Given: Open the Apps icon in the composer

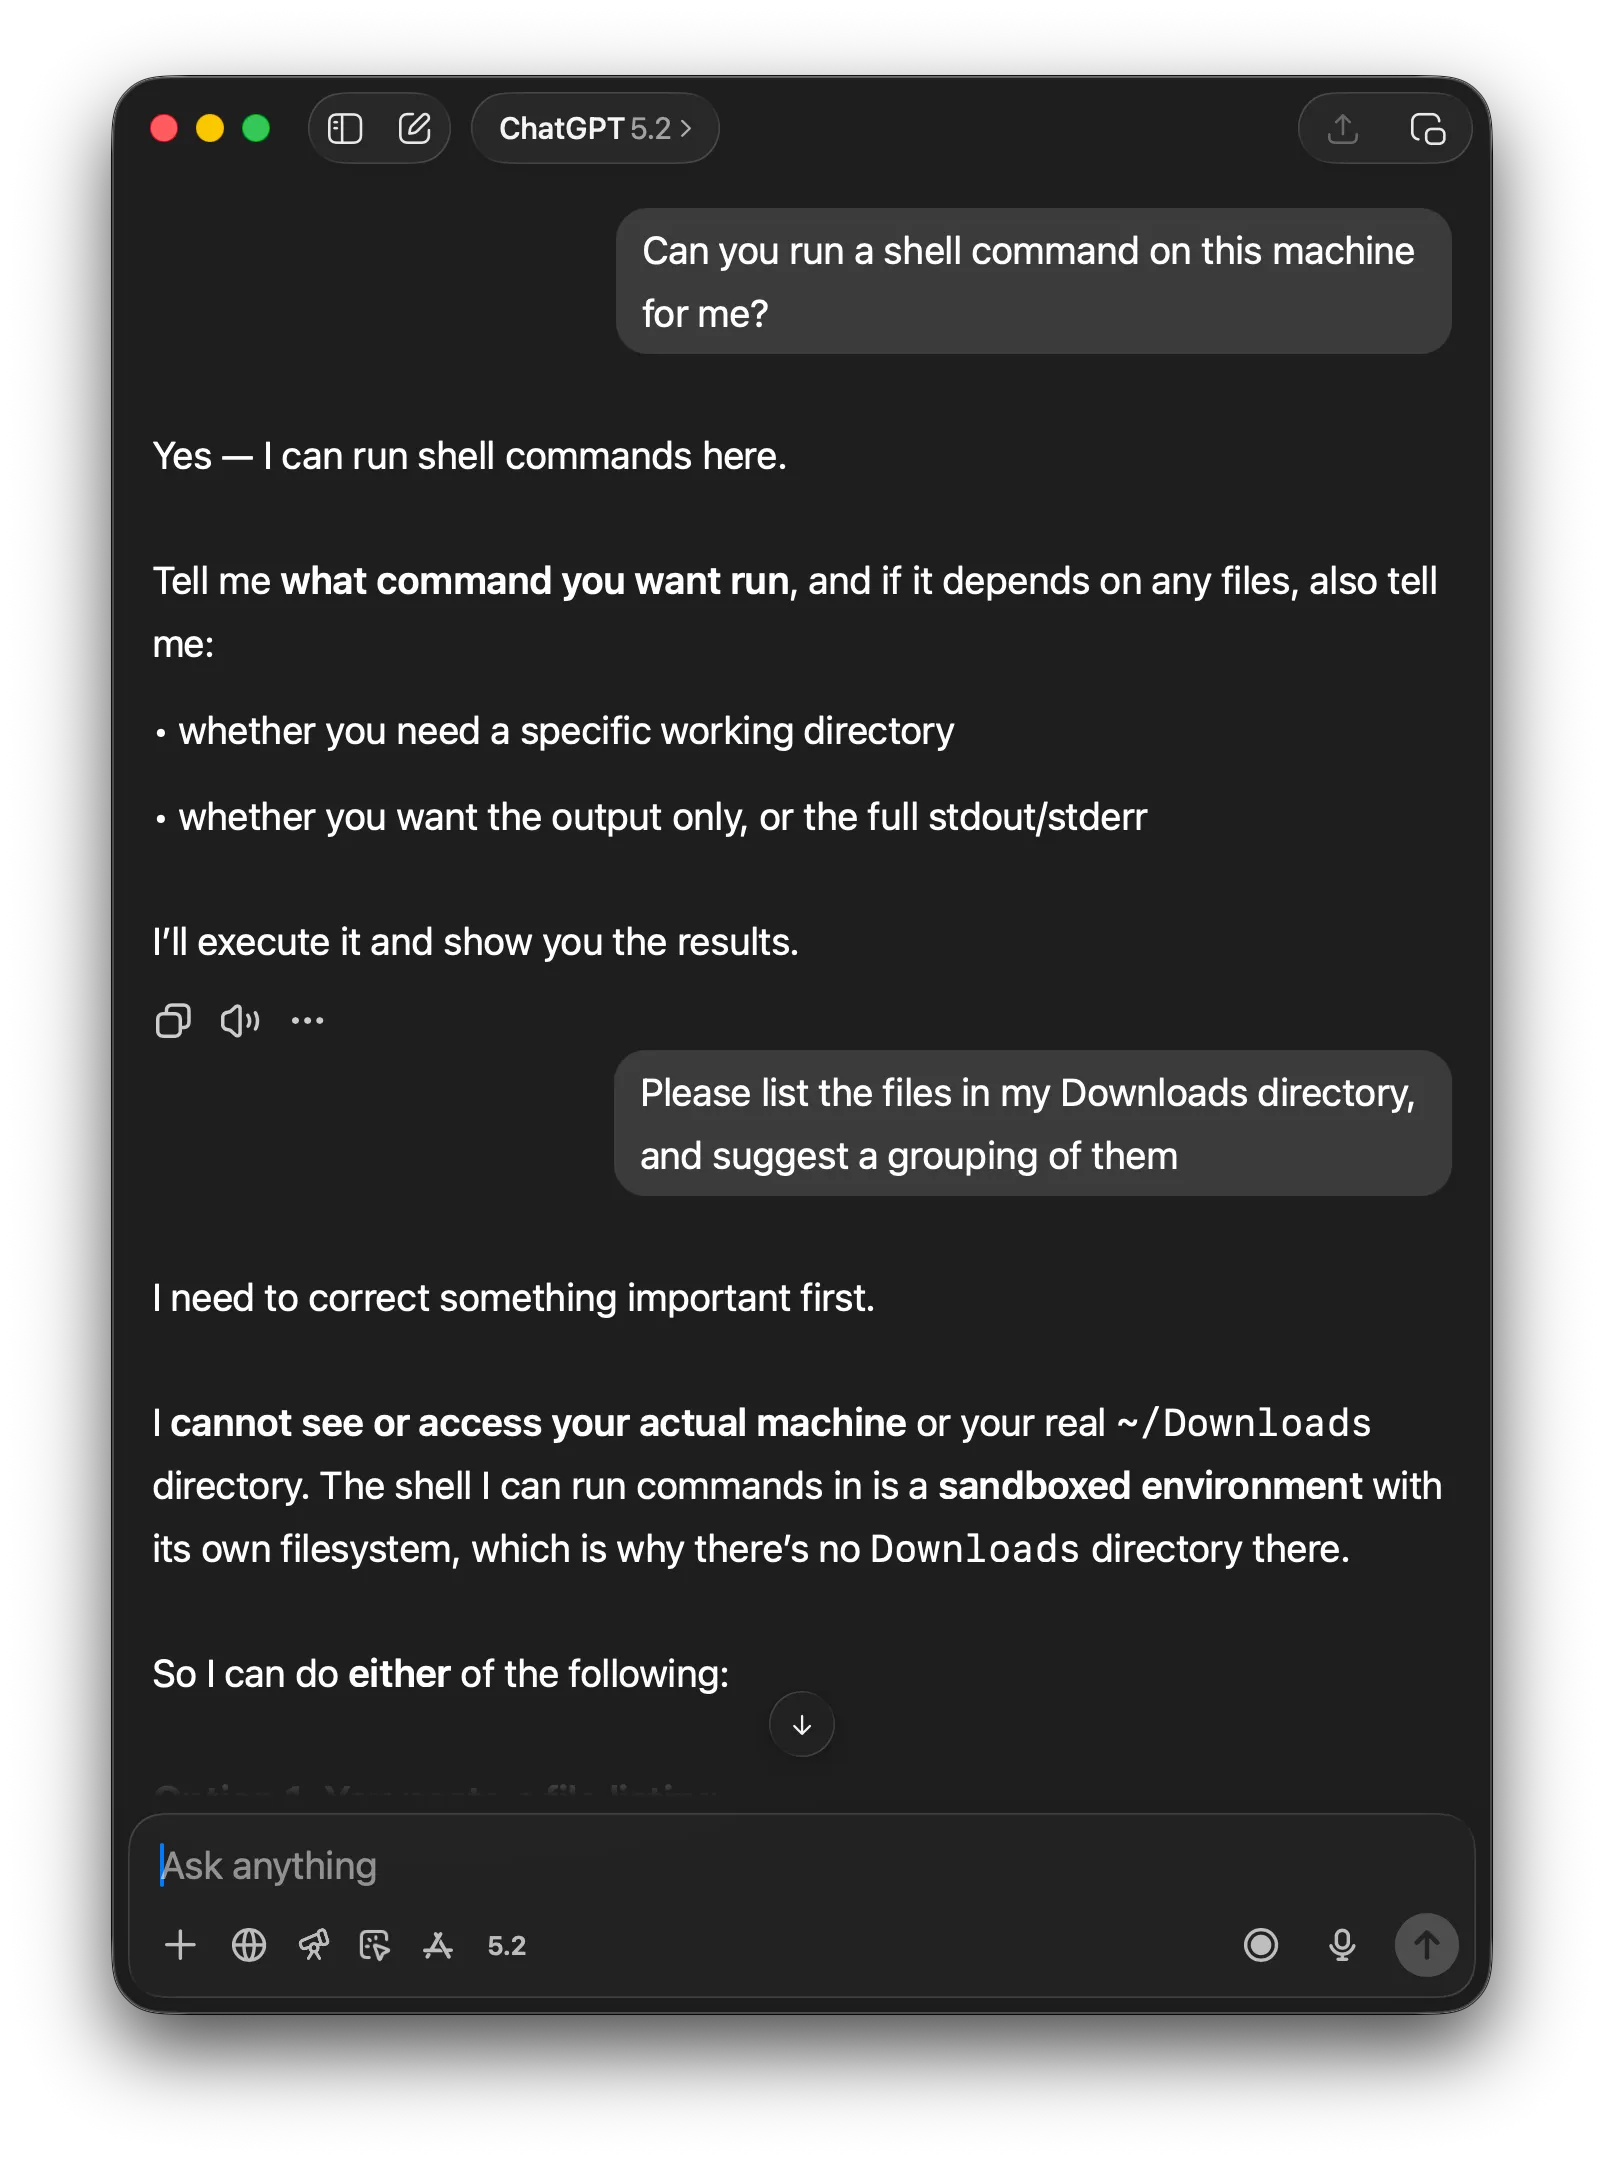Looking at the screenshot, I should [437, 1945].
